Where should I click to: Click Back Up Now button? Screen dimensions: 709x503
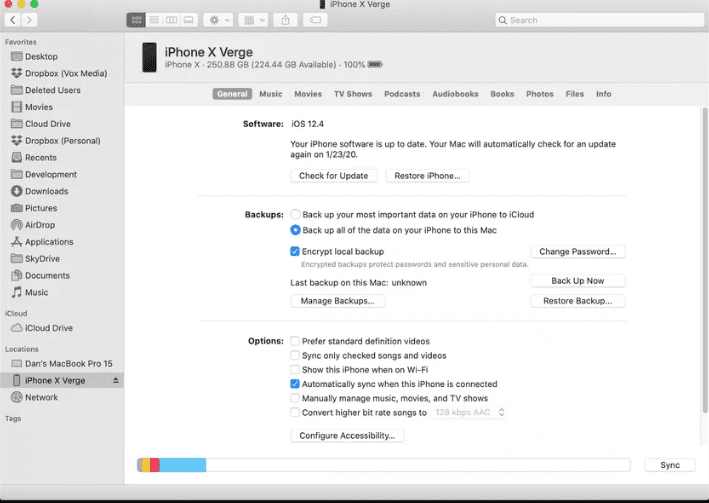pyautogui.click(x=578, y=281)
